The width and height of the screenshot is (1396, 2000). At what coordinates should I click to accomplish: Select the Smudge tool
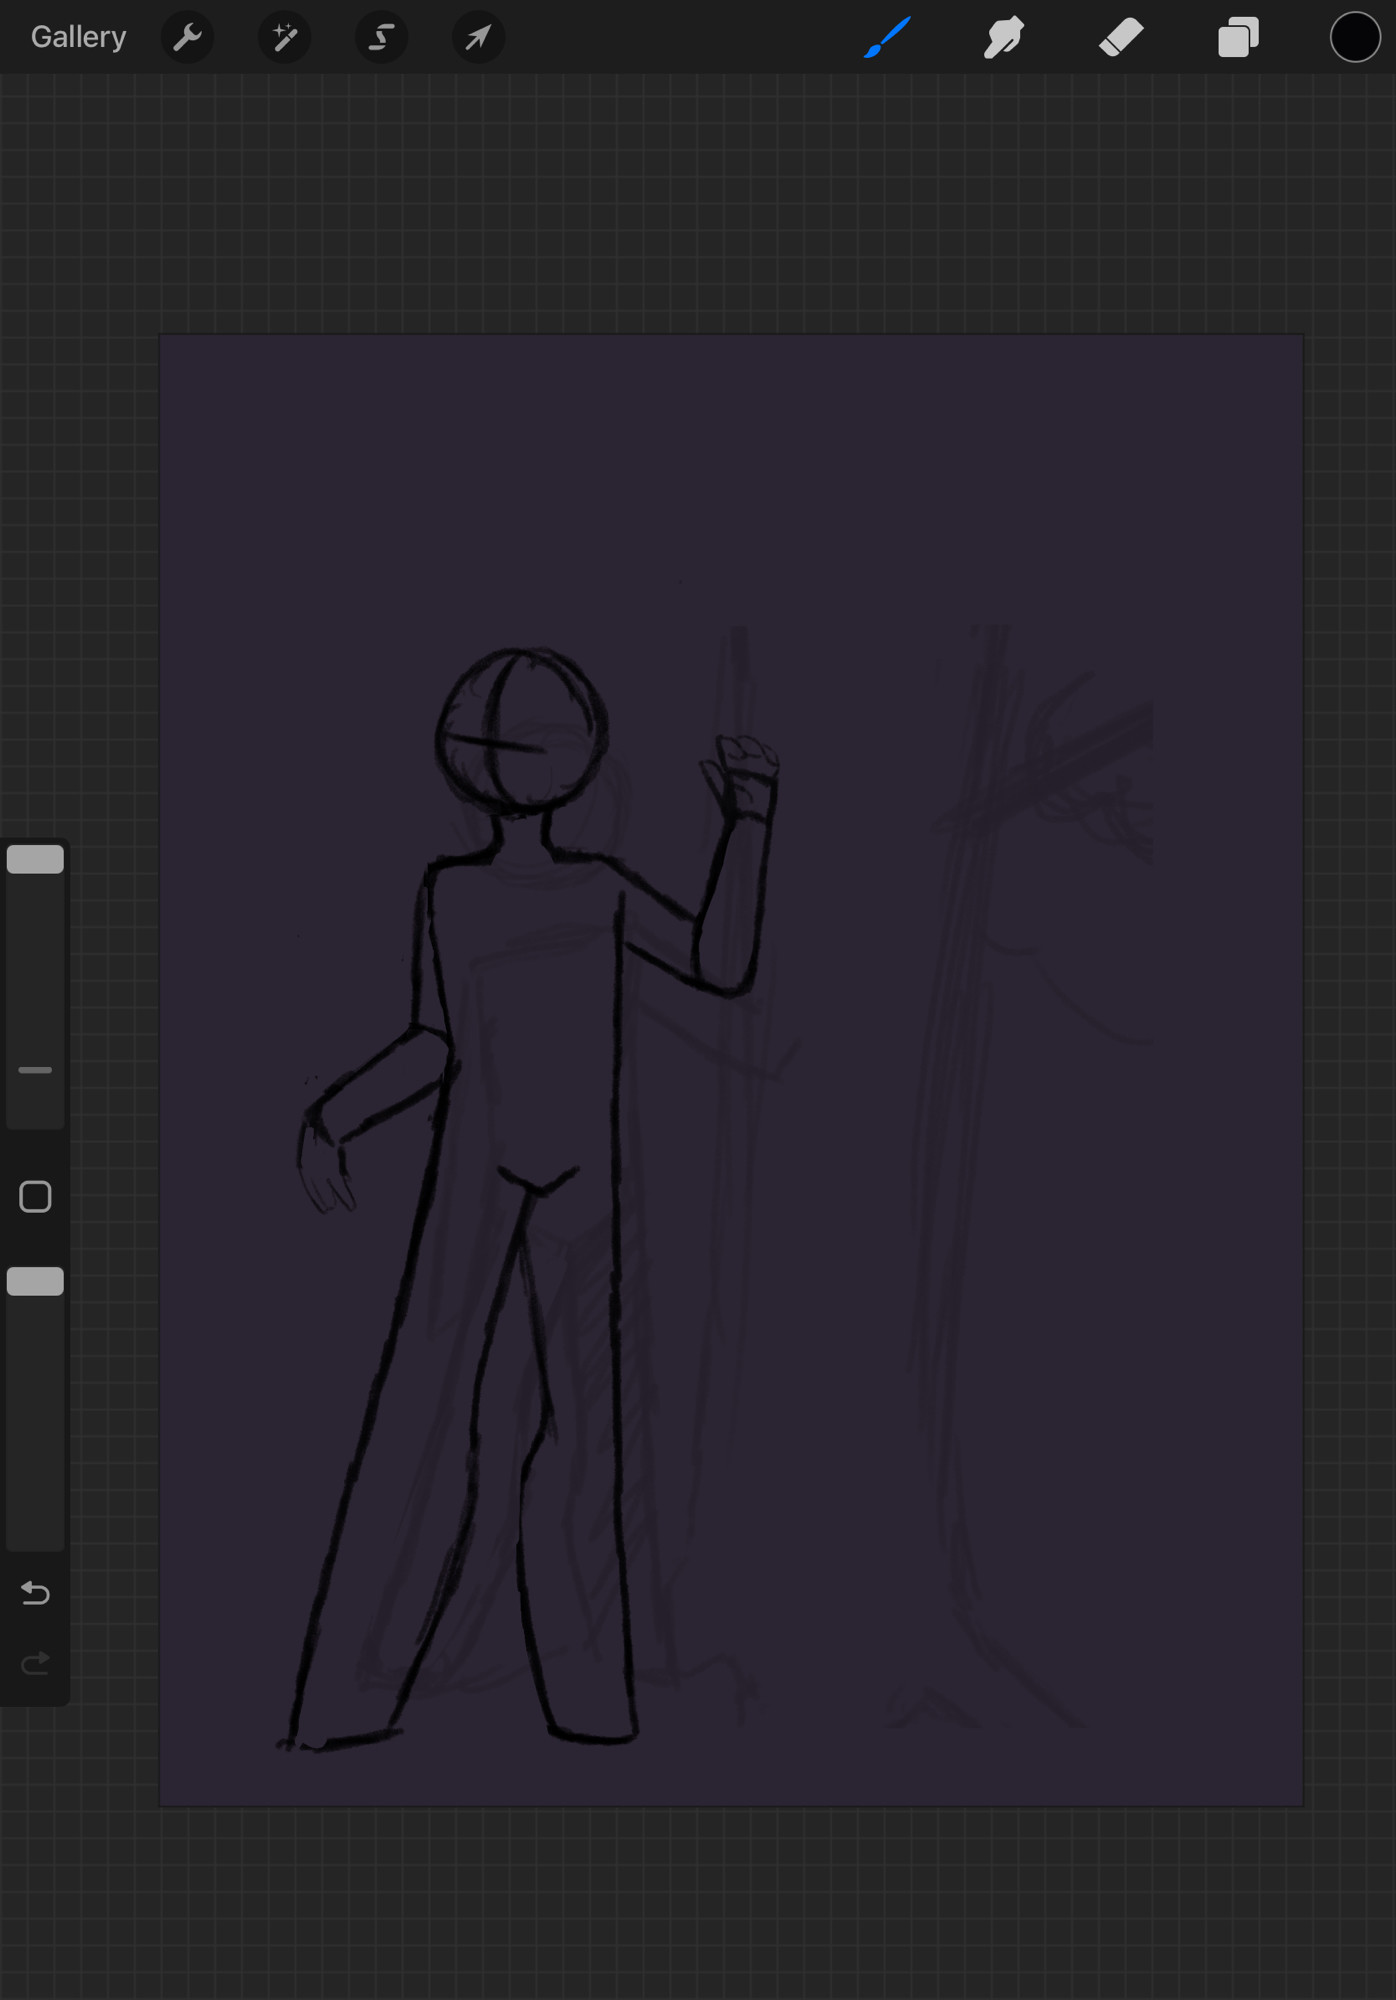click(1003, 37)
